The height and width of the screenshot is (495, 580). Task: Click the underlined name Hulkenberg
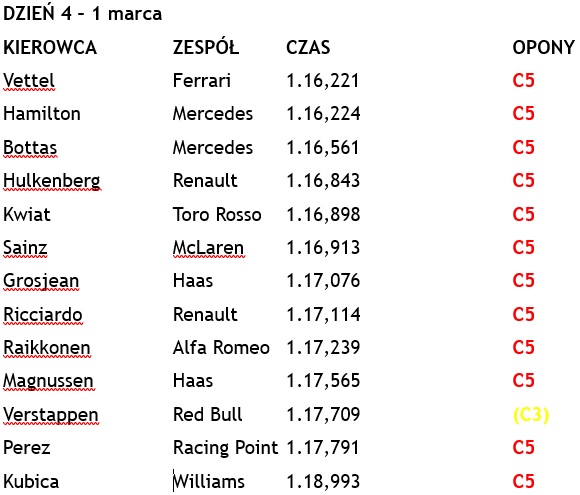(52, 181)
